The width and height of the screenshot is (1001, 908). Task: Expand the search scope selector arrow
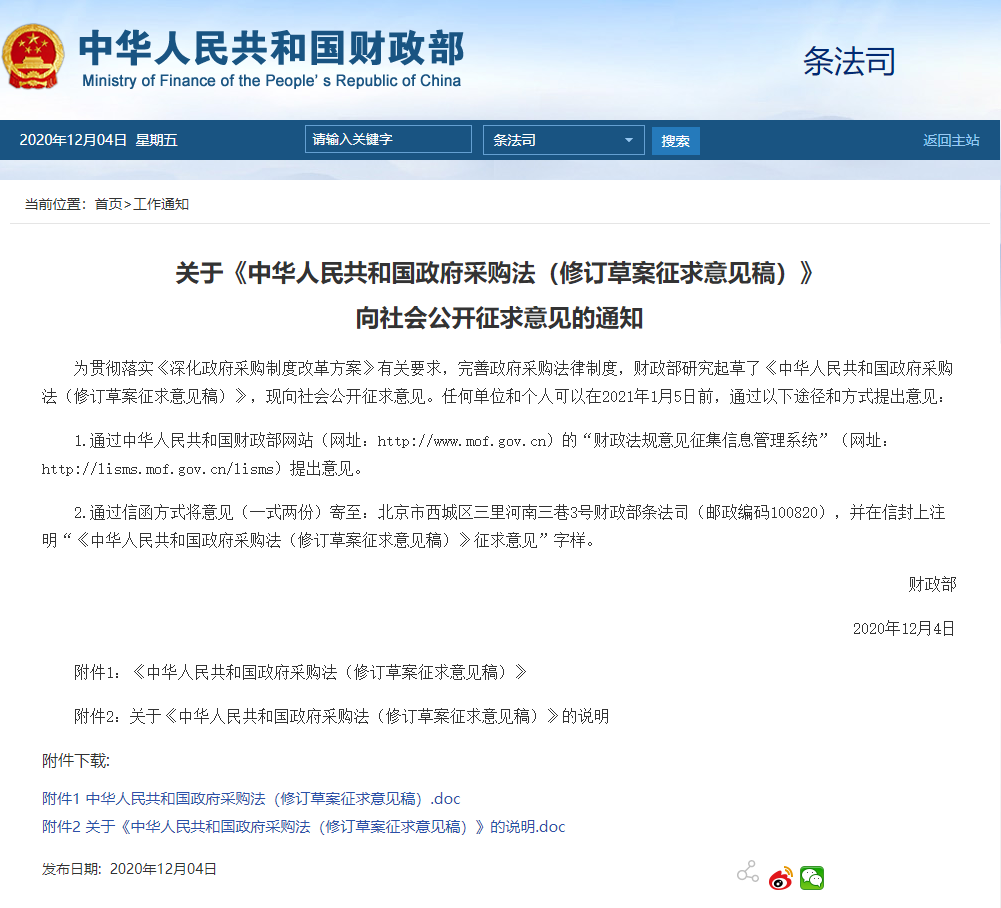click(x=629, y=139)
